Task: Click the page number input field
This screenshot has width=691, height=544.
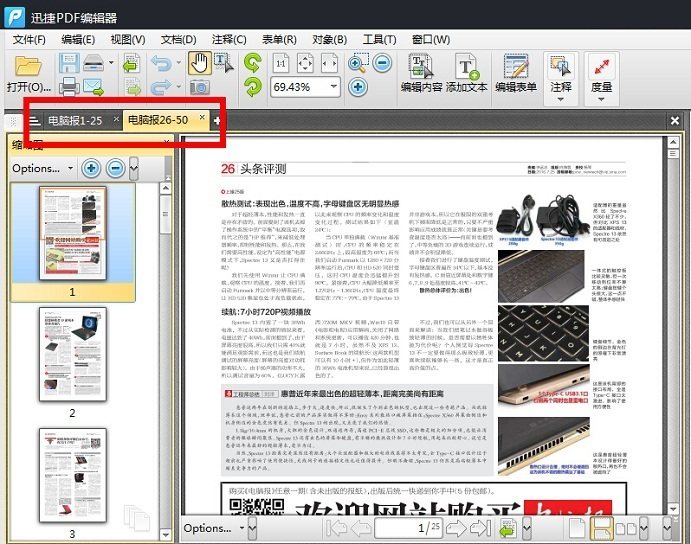Action: (408, 528)
